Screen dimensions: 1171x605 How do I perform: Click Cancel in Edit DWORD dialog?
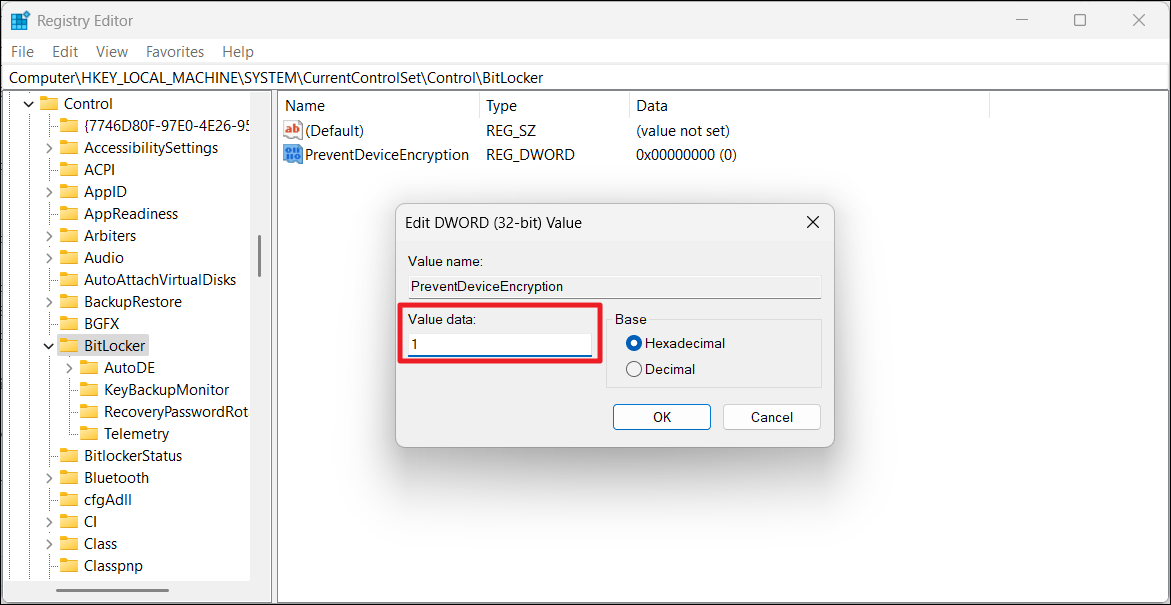(771, 417)
